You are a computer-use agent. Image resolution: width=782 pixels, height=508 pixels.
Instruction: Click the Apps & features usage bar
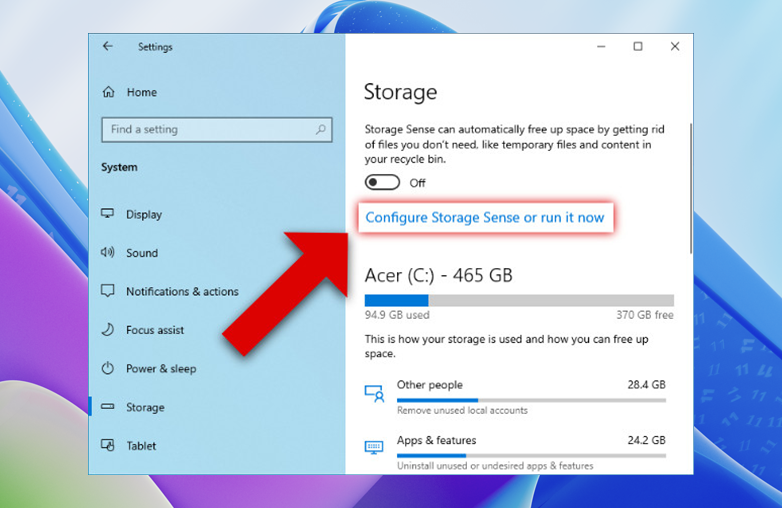pos(532,455)
